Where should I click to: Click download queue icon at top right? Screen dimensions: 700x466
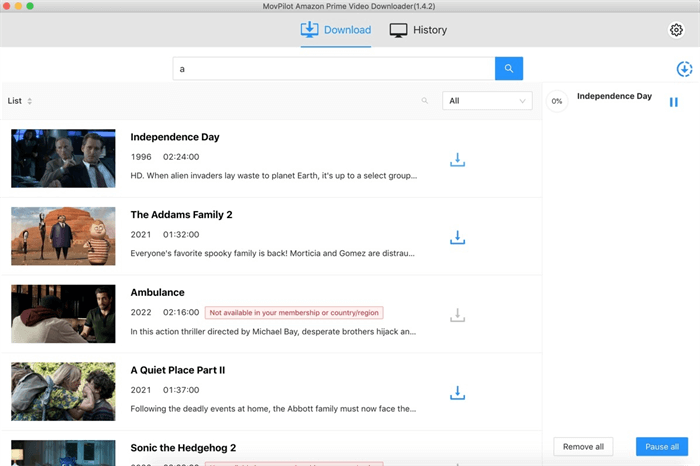(684, 69)
